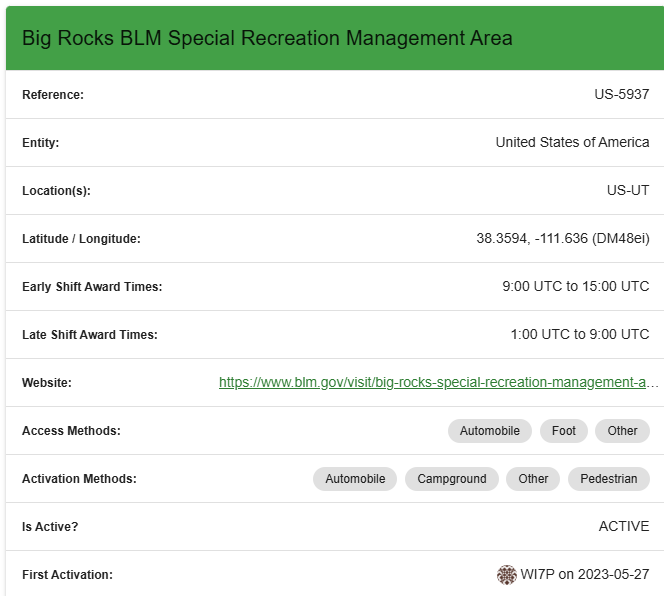
Task: Click the Campground activation method chip
Action: tap(452, 479)
